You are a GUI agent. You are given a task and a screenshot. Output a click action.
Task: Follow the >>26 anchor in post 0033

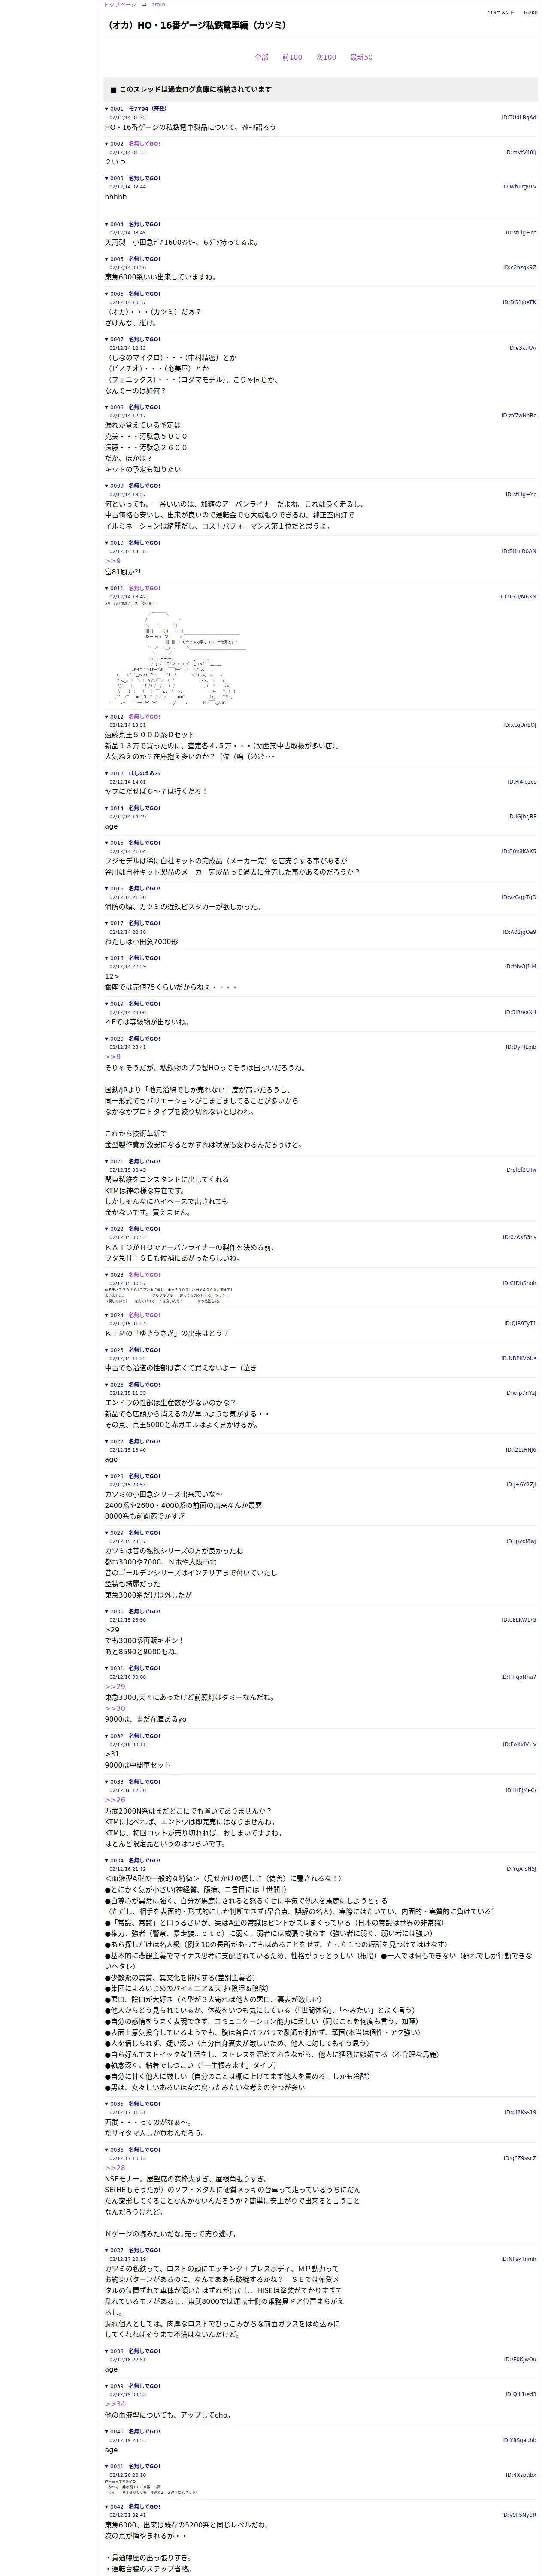coord(115,1800)
